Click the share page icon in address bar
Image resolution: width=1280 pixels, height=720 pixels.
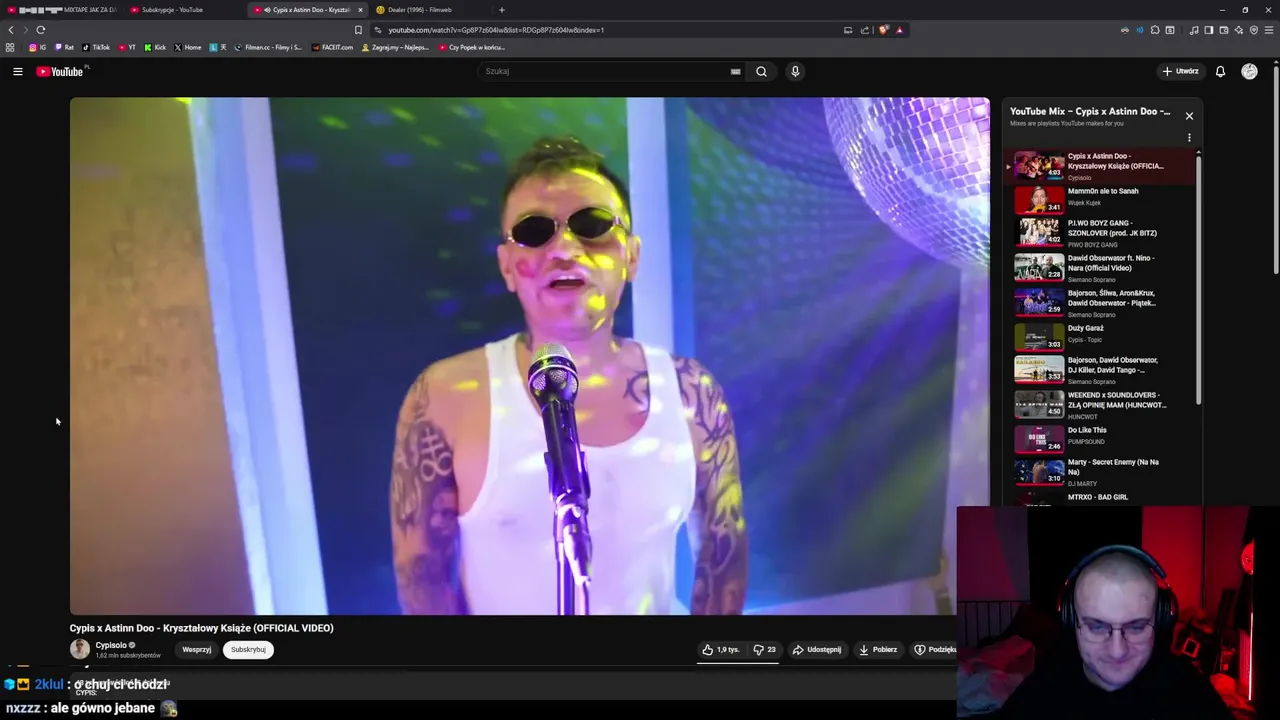point(865,30)
